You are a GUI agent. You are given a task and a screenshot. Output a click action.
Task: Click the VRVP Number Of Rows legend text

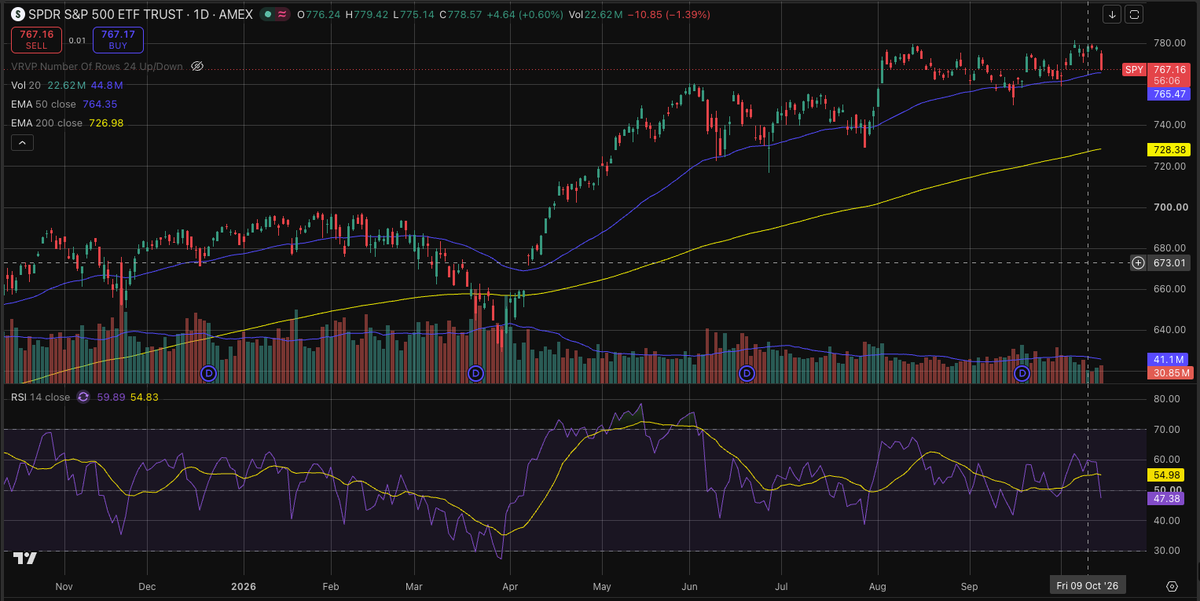point(97,66)
